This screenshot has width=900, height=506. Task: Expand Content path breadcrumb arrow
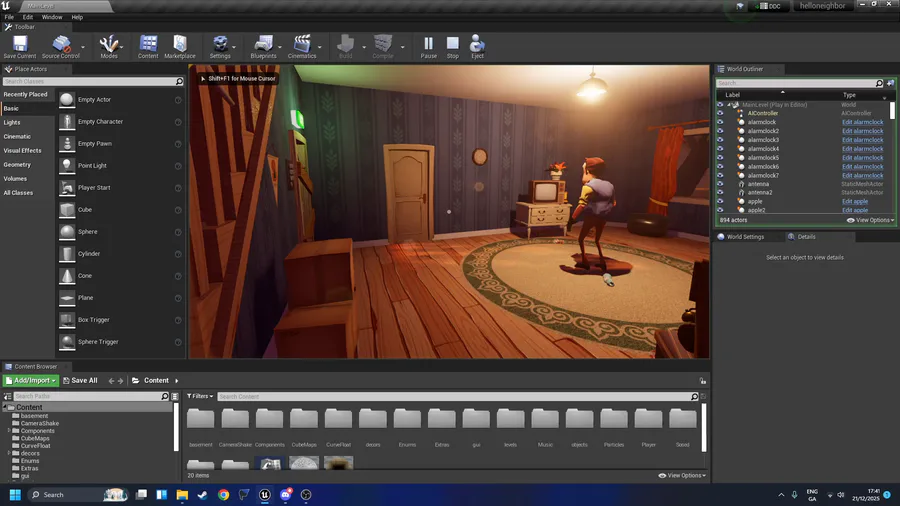(x=176, y=381)
